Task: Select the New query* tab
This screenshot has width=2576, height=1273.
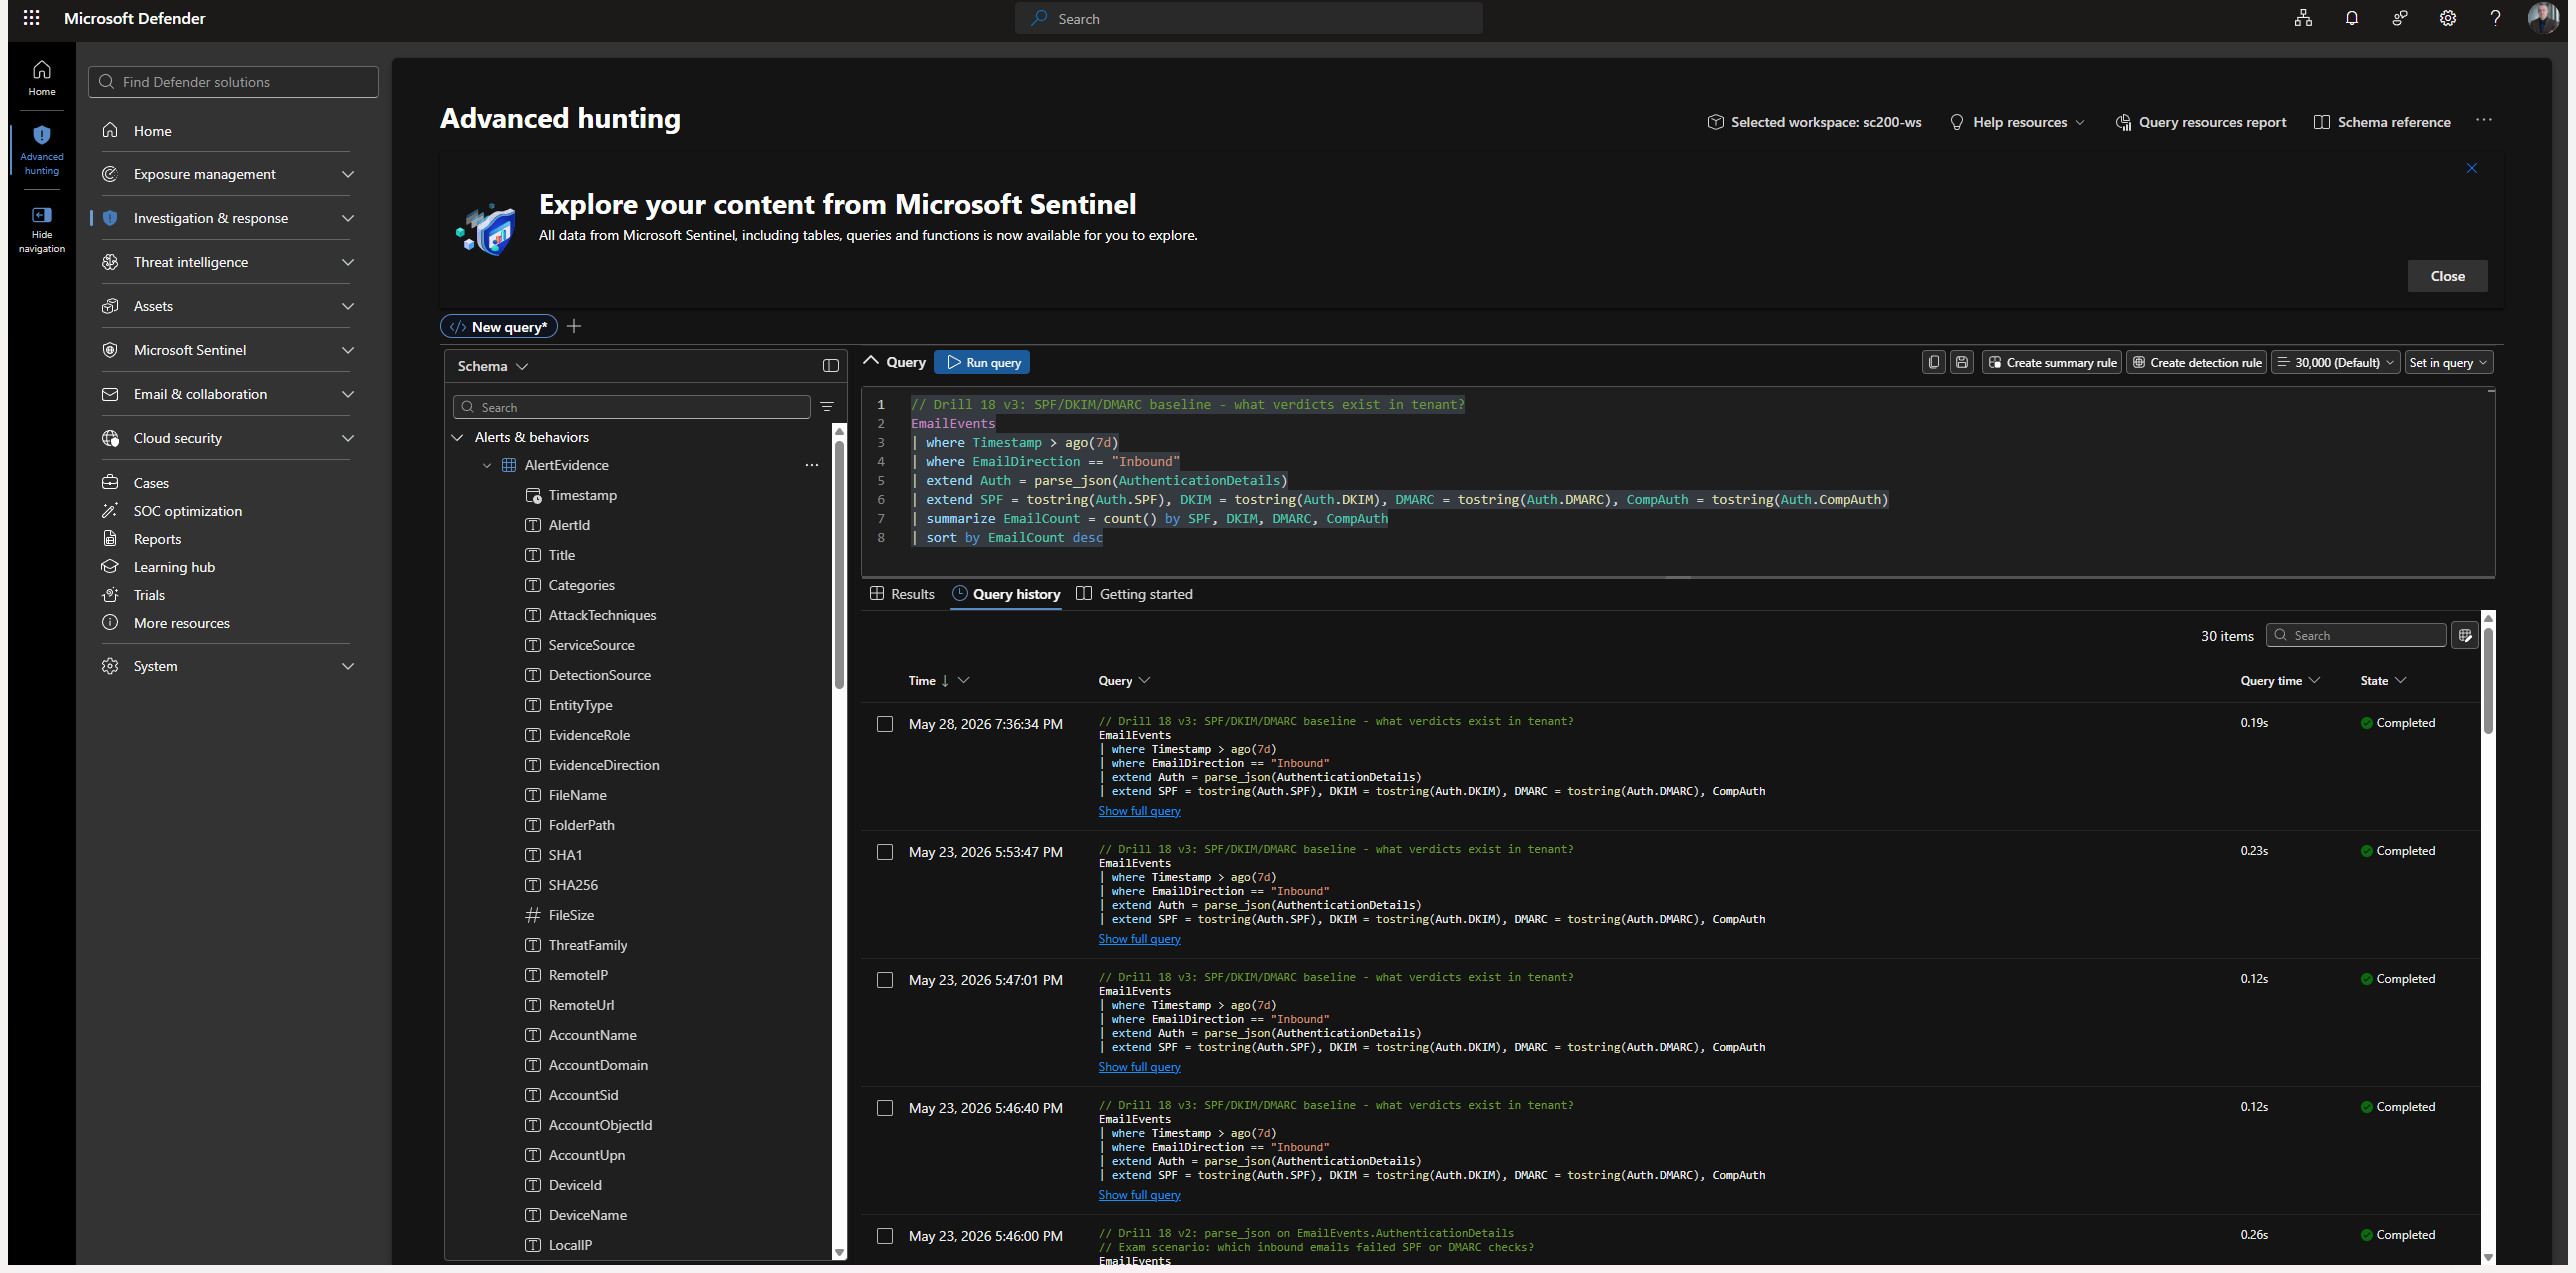Action: pos(498,327)
